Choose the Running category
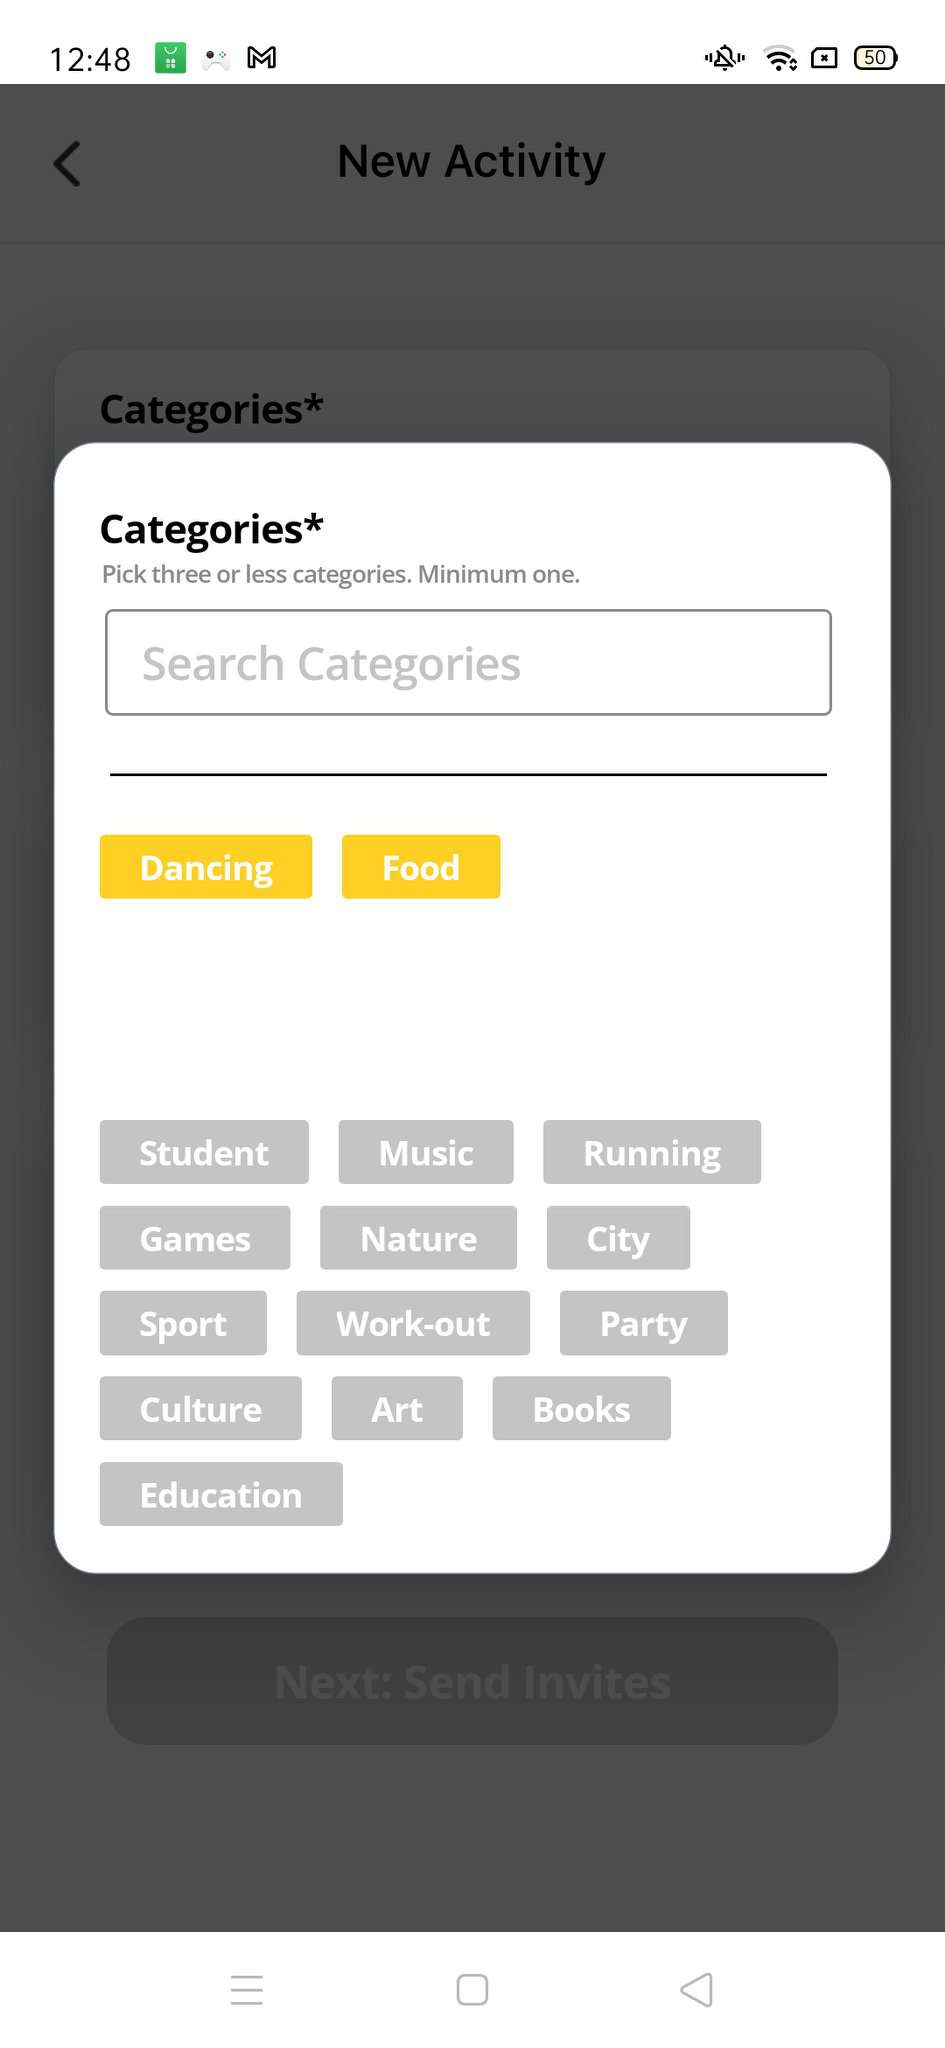This screenshot has width=945, height=2048. click(652, 1152)
